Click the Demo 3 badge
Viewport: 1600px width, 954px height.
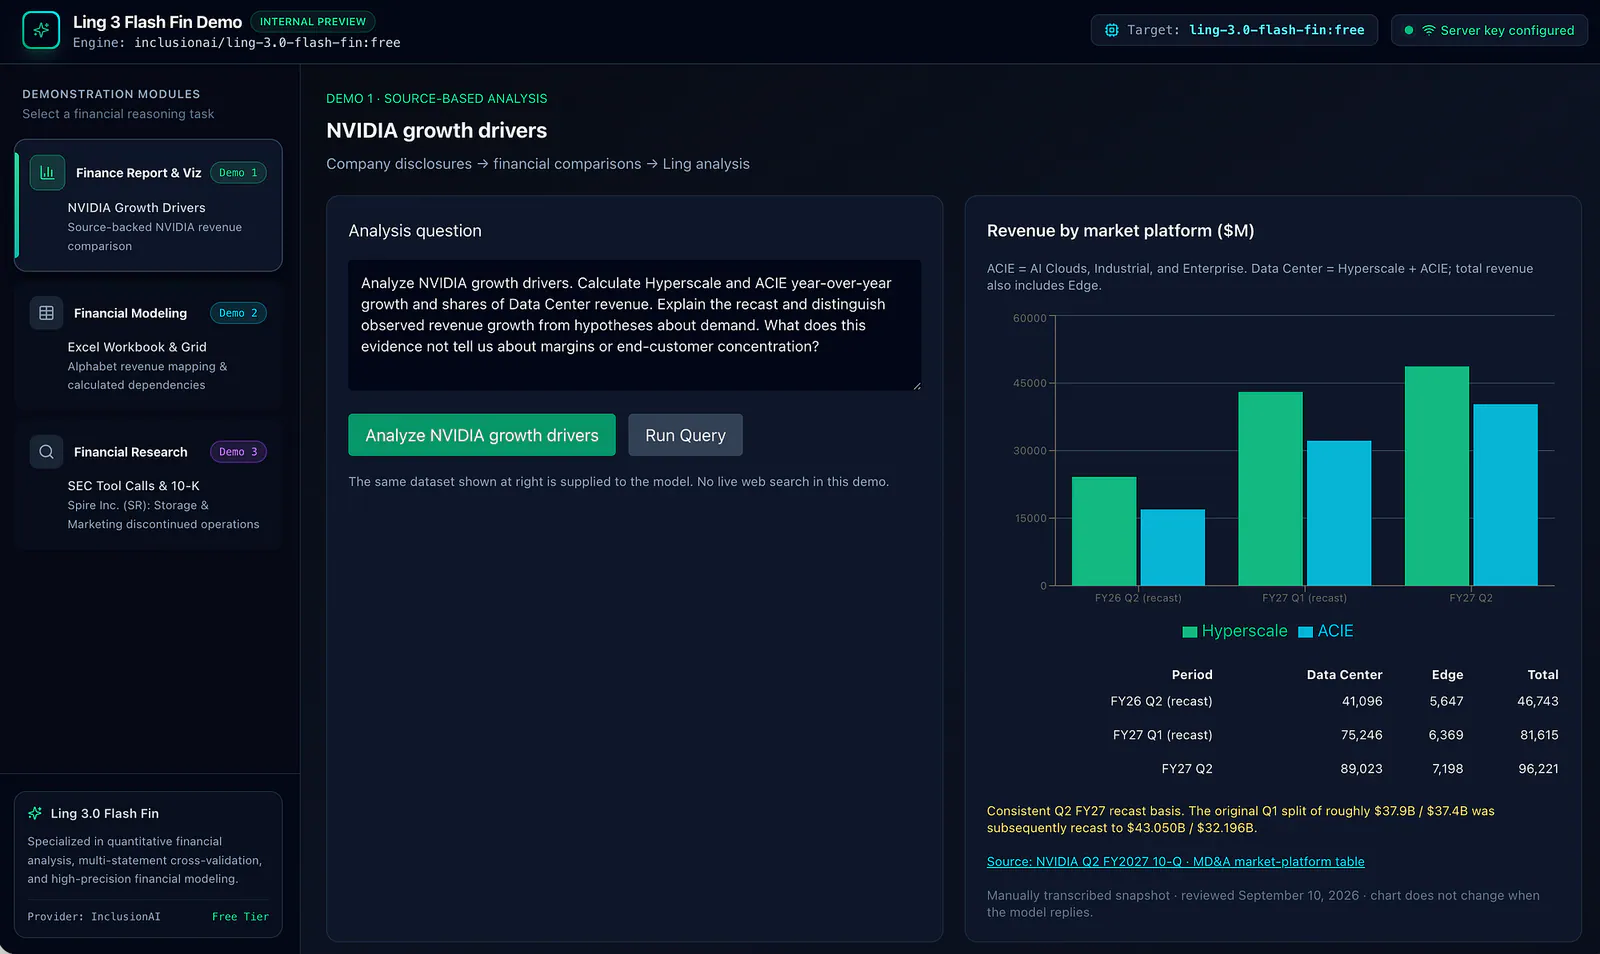(238, 452)
